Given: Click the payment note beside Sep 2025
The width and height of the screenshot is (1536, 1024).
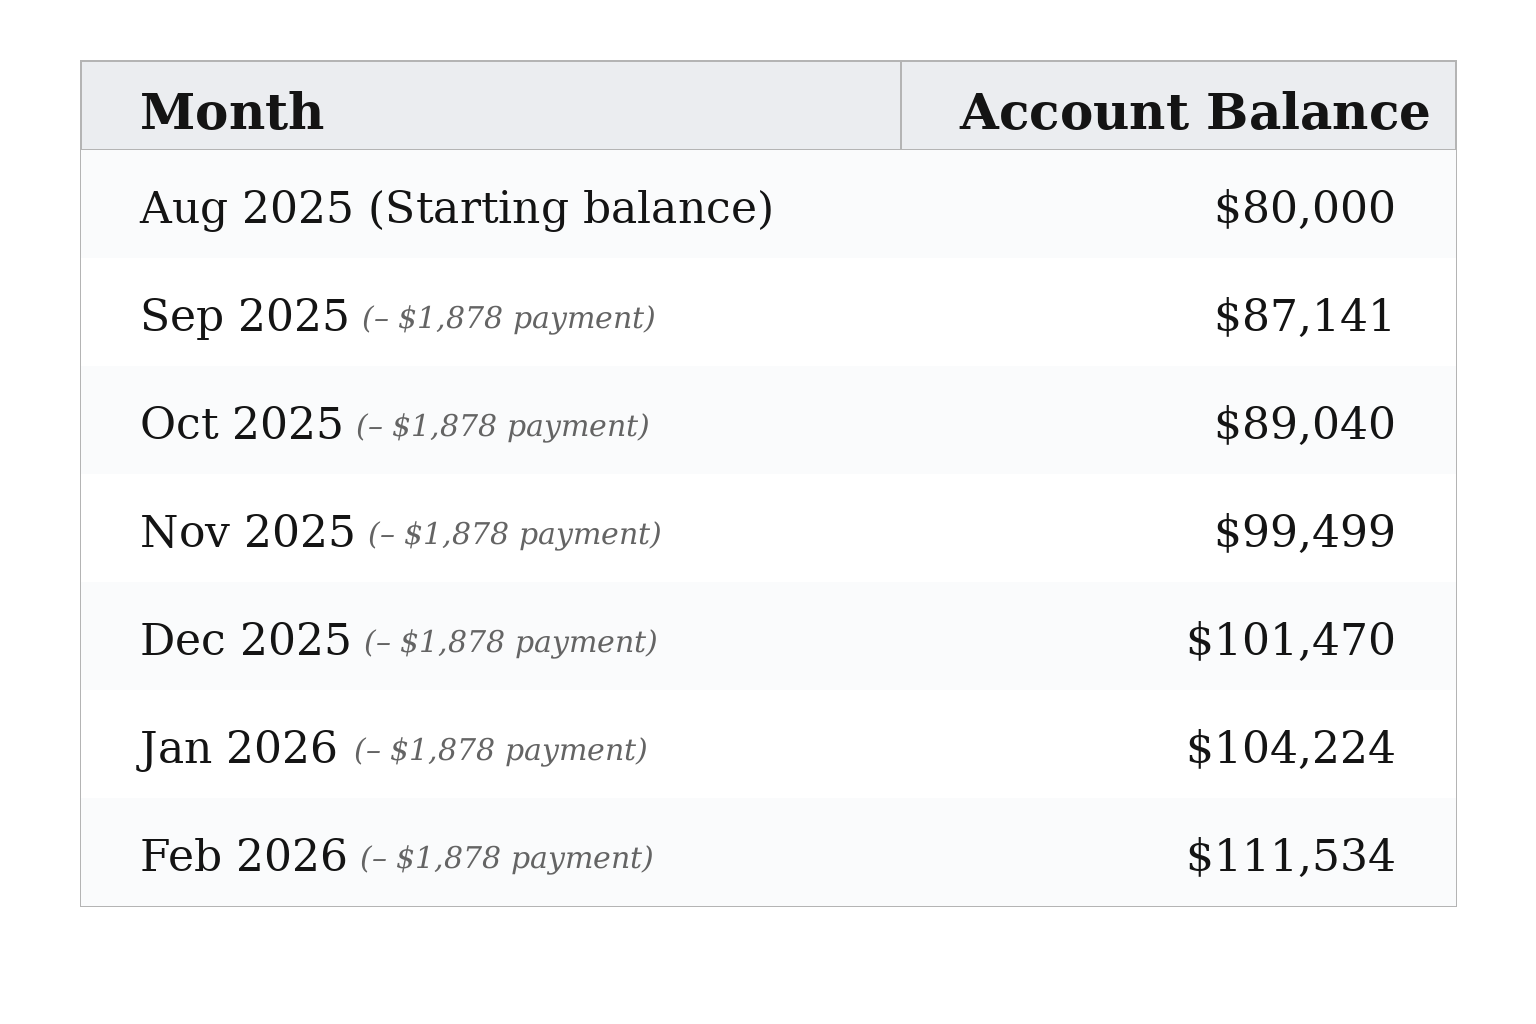Looking at the screenshot, I should pos(508,319).
